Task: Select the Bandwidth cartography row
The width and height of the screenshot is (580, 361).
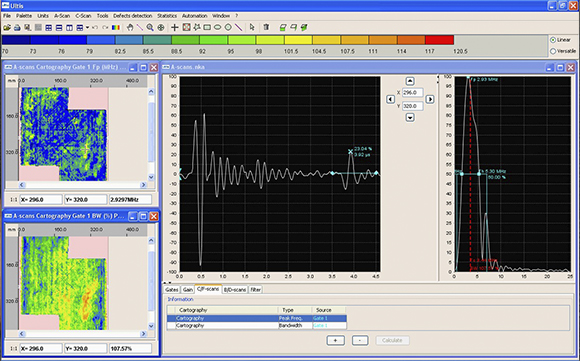Action: pyautogui.click(x=257, y=325)
